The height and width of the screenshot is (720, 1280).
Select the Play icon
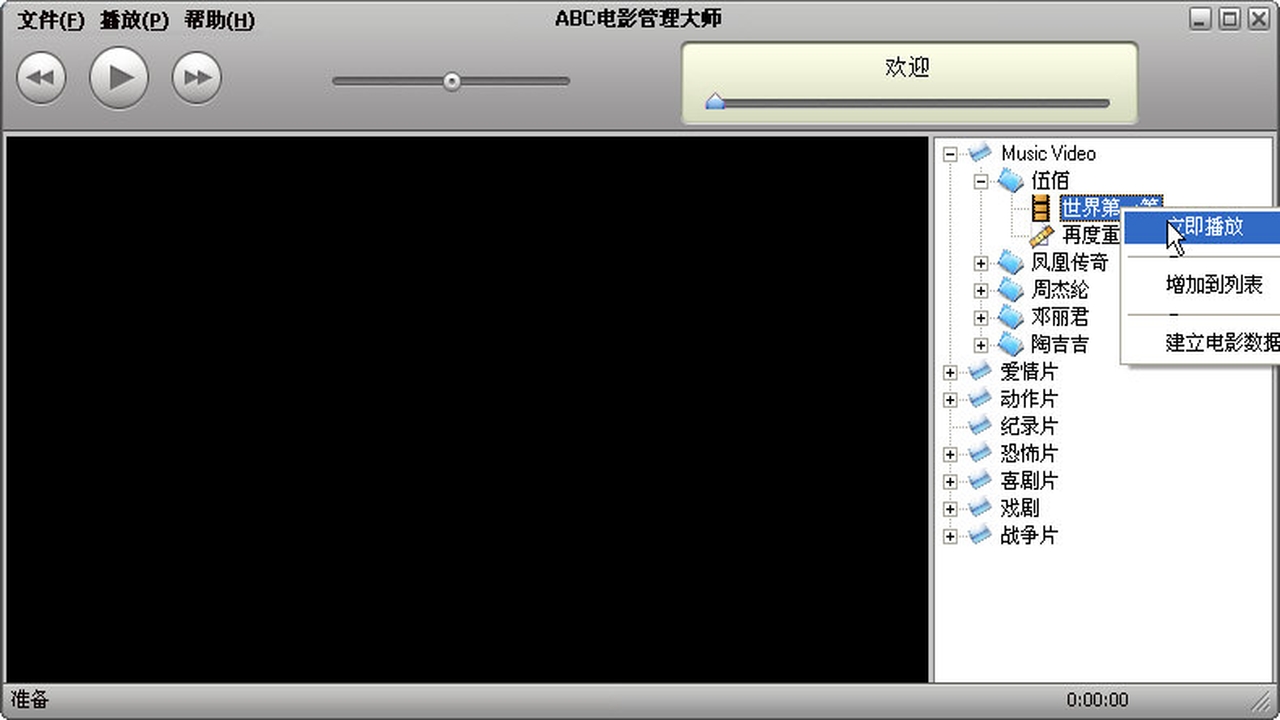tap(118, 77)
